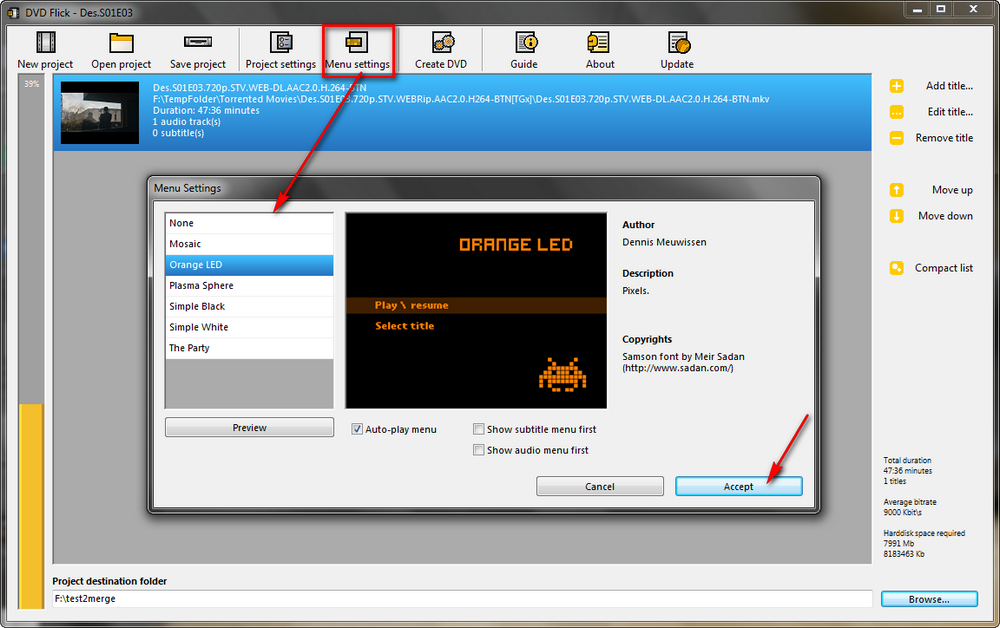Pick The Party menu template
The width and height of the screenshot is (1000, 628).
[249, 348]
